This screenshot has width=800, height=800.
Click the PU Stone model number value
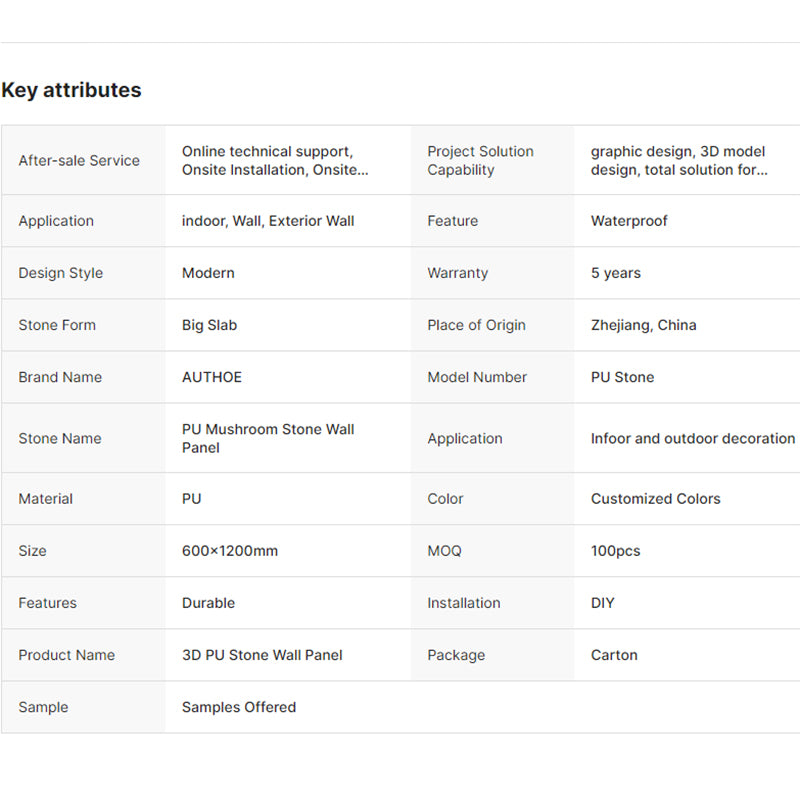[622, 377]
